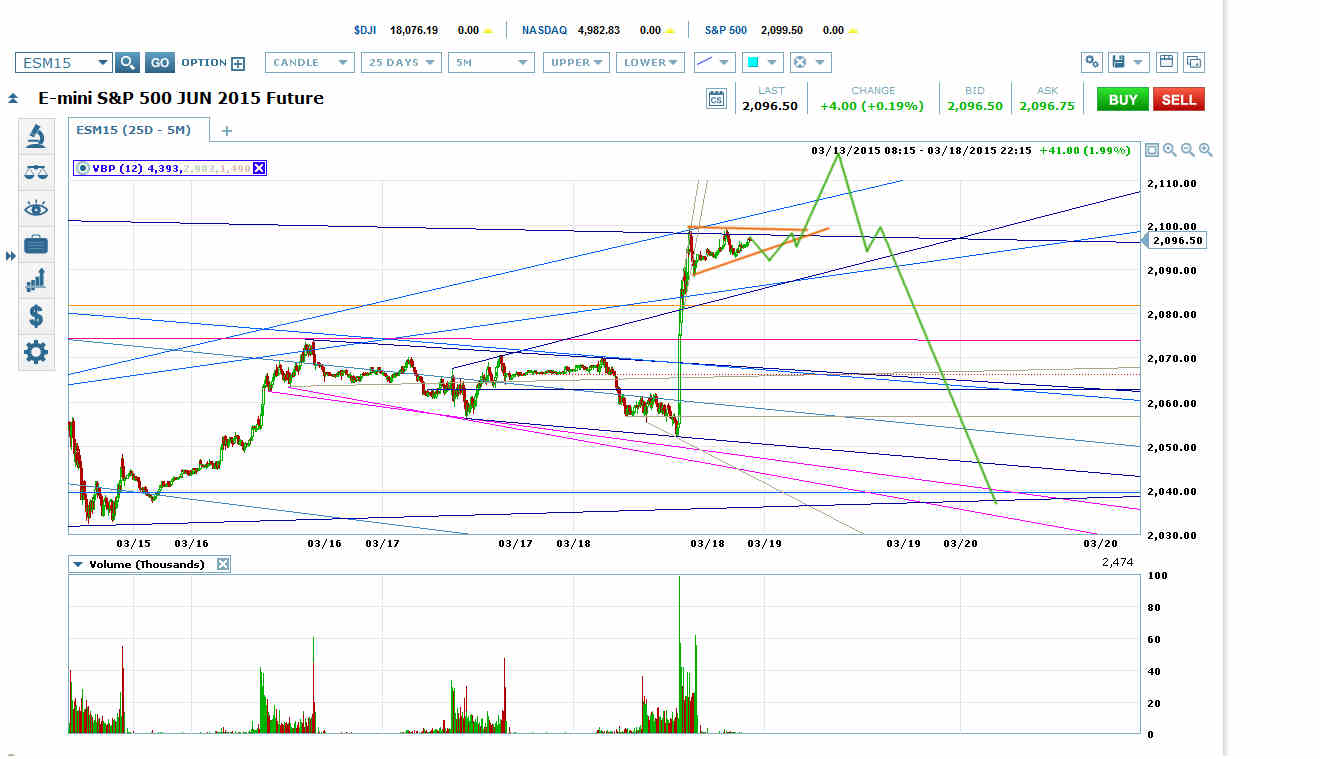This screenshot has width=1320, height=759.
Task: Click the GO button
Action: [159, 62]
